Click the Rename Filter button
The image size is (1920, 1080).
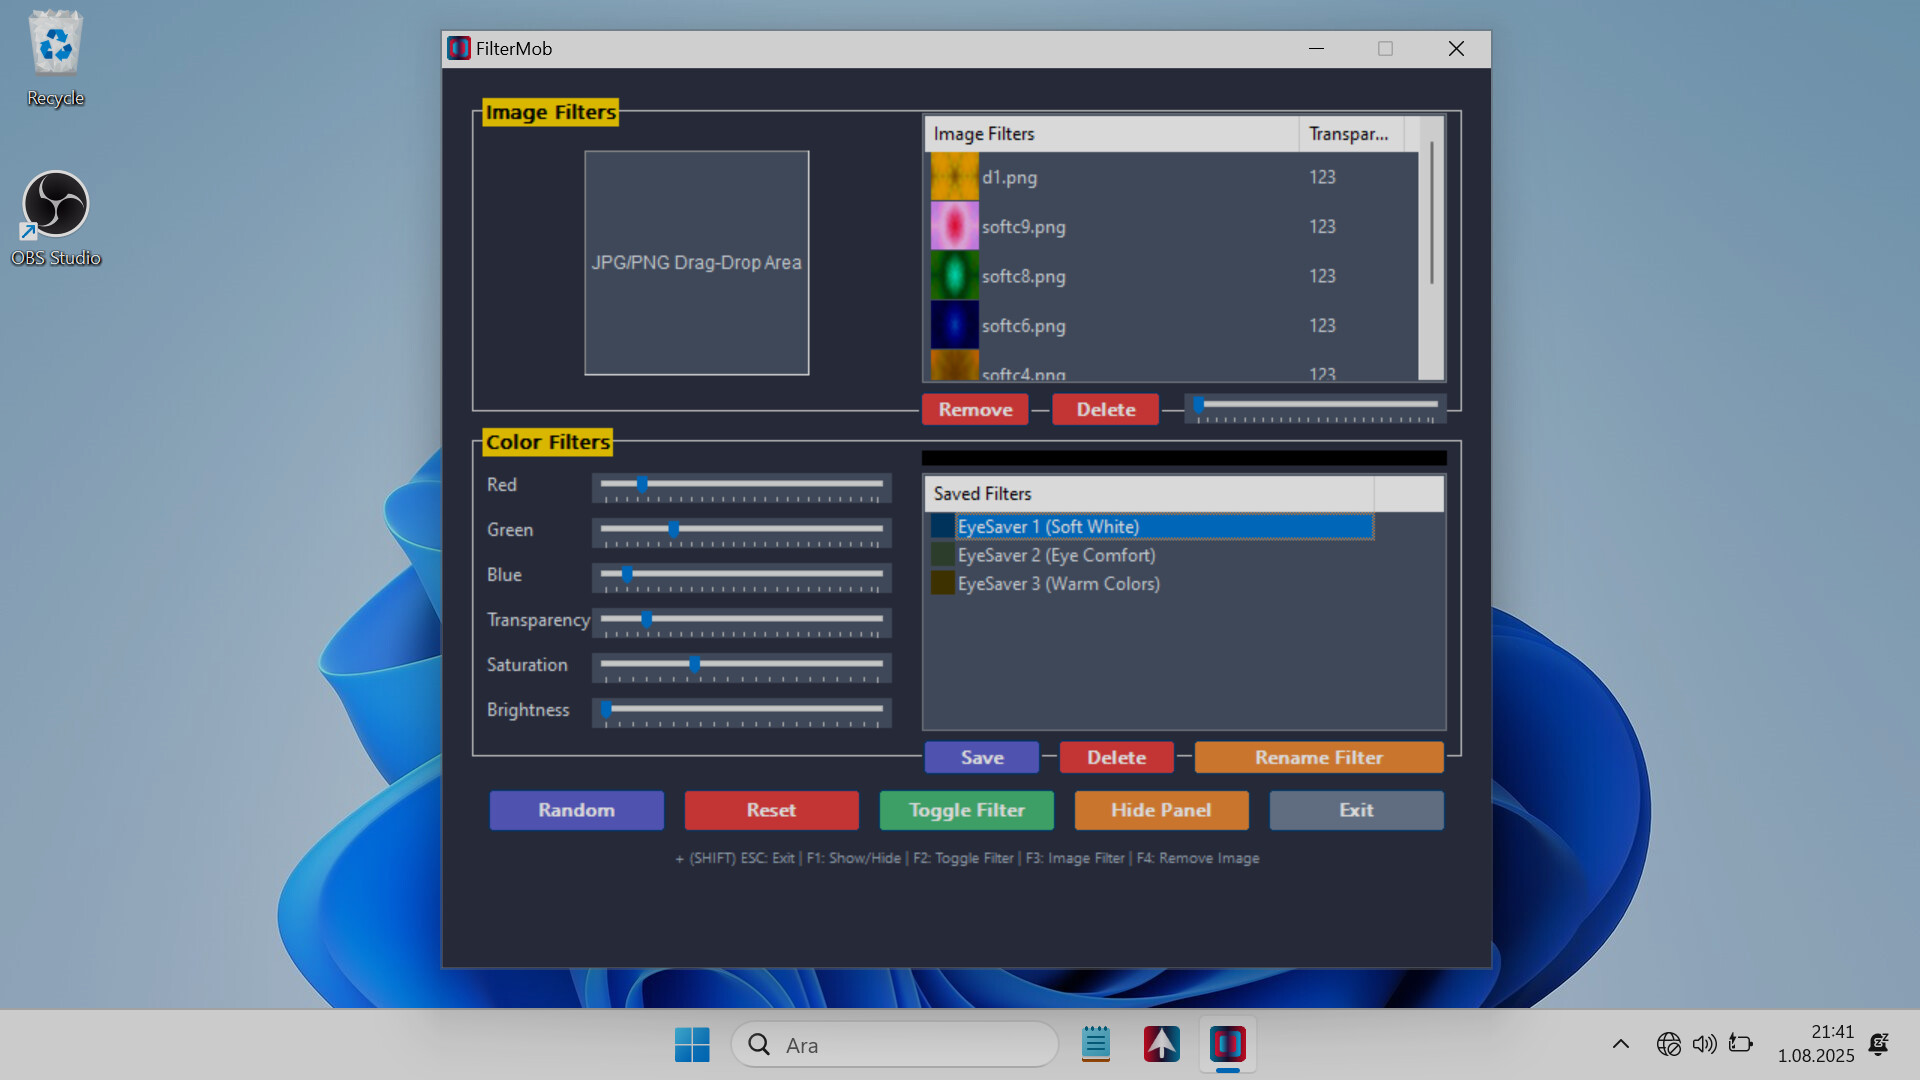1318,758
